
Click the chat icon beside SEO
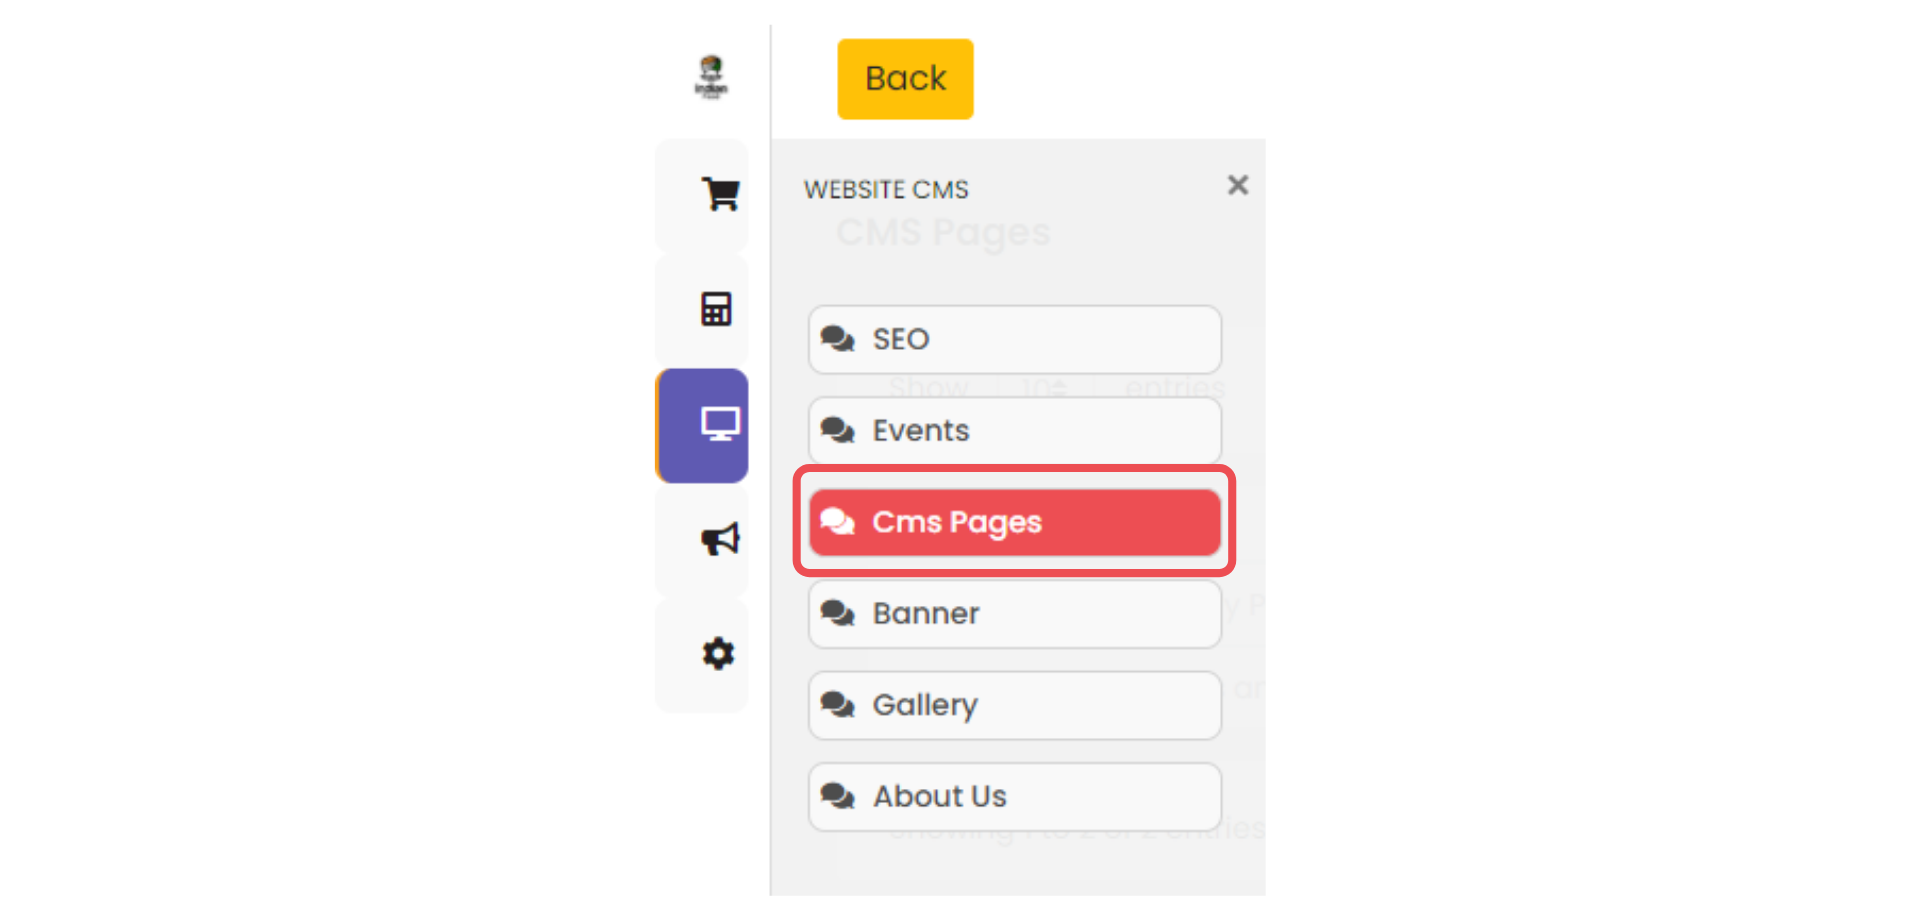(837, 340)
